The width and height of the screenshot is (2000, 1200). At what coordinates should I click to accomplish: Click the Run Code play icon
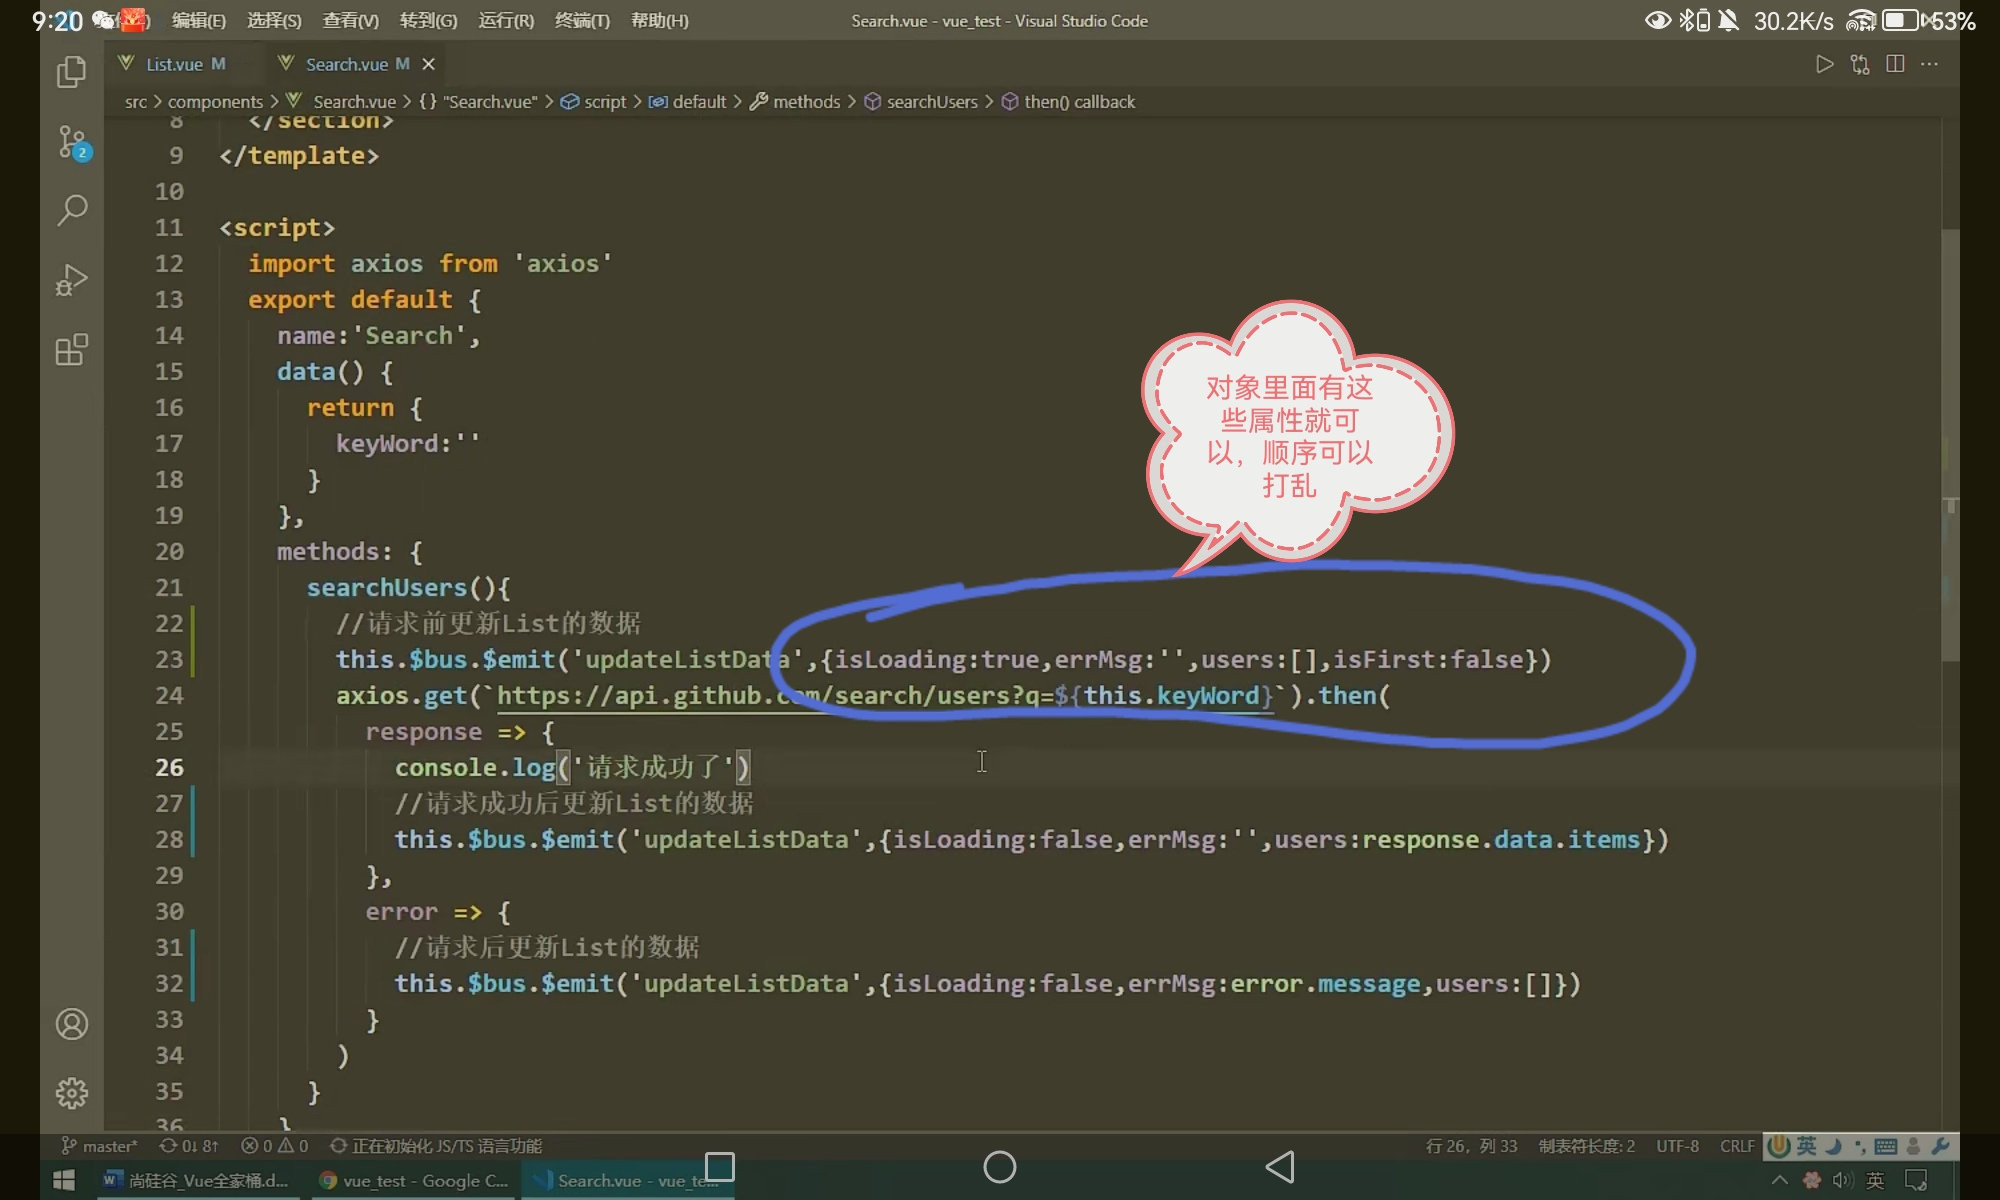pyautogui.click(x=1824, y=64)
